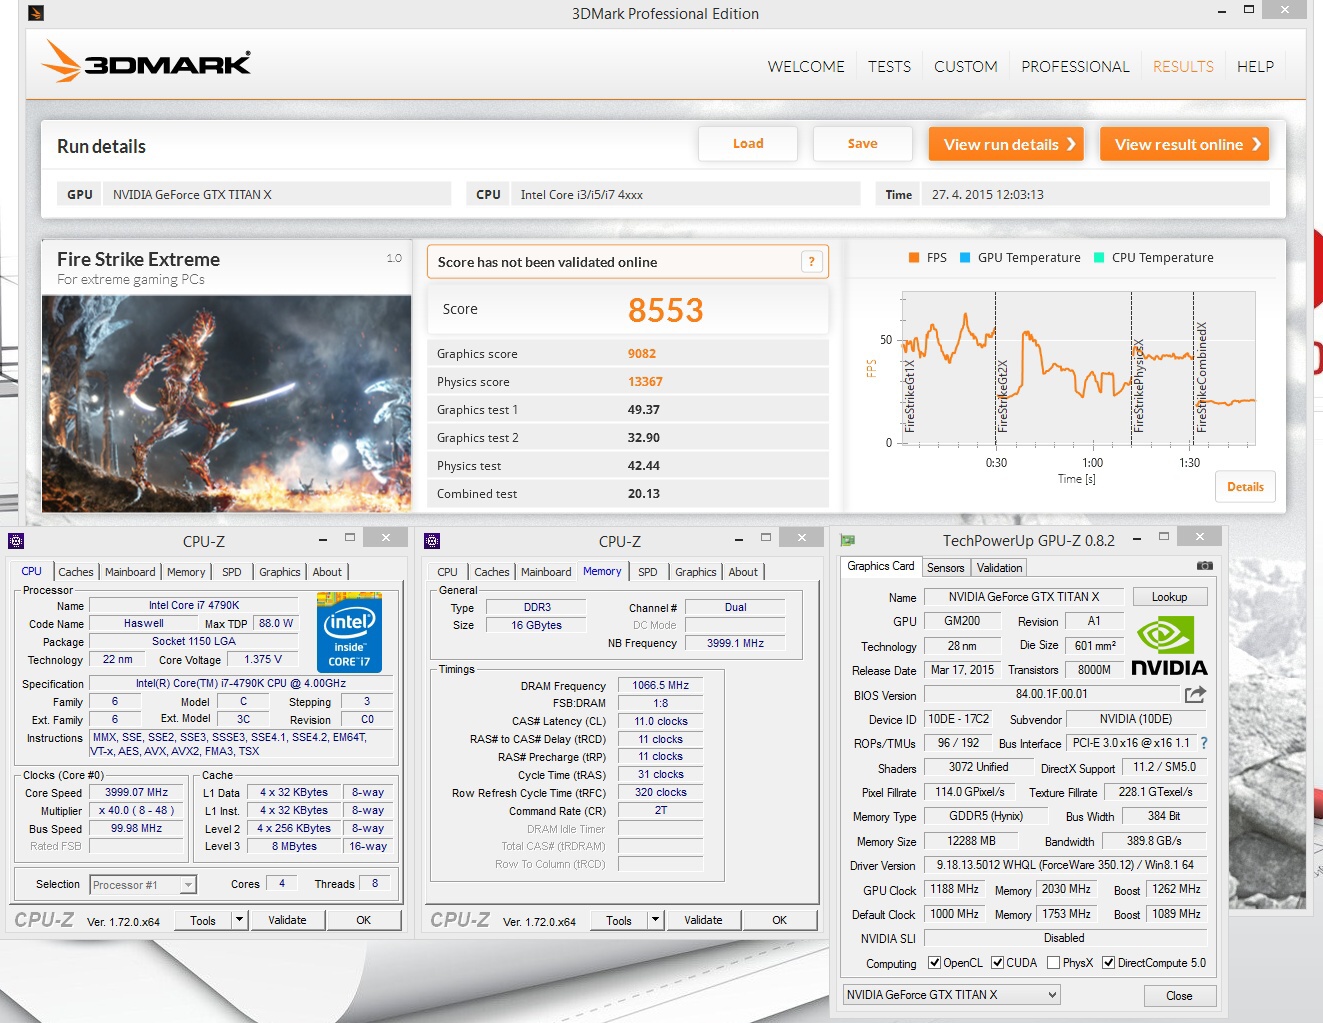Switch to Mainboard tab in left CPU-Z
This screenshot has height=1023, width=1323.
[x=130, y=572]
